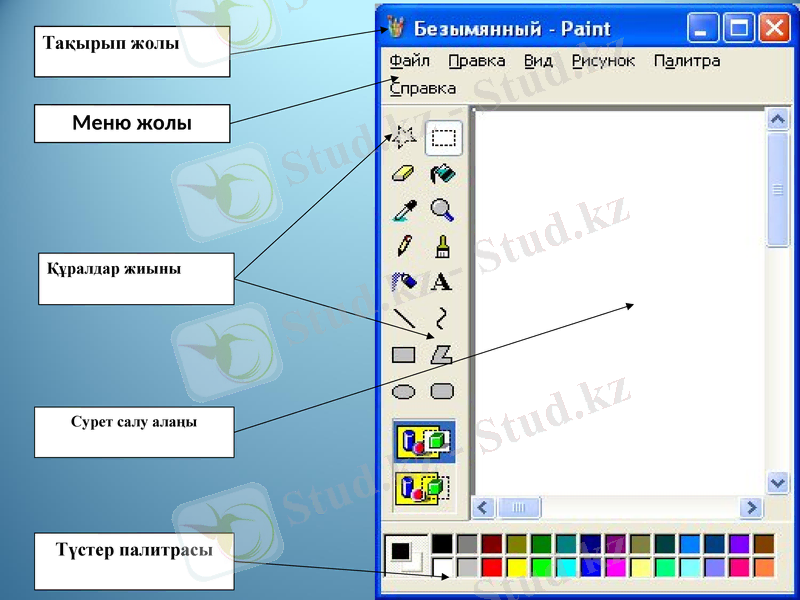Click the horizontal scrollbar right arrow

pyautogui.click(x=751, y=508)
